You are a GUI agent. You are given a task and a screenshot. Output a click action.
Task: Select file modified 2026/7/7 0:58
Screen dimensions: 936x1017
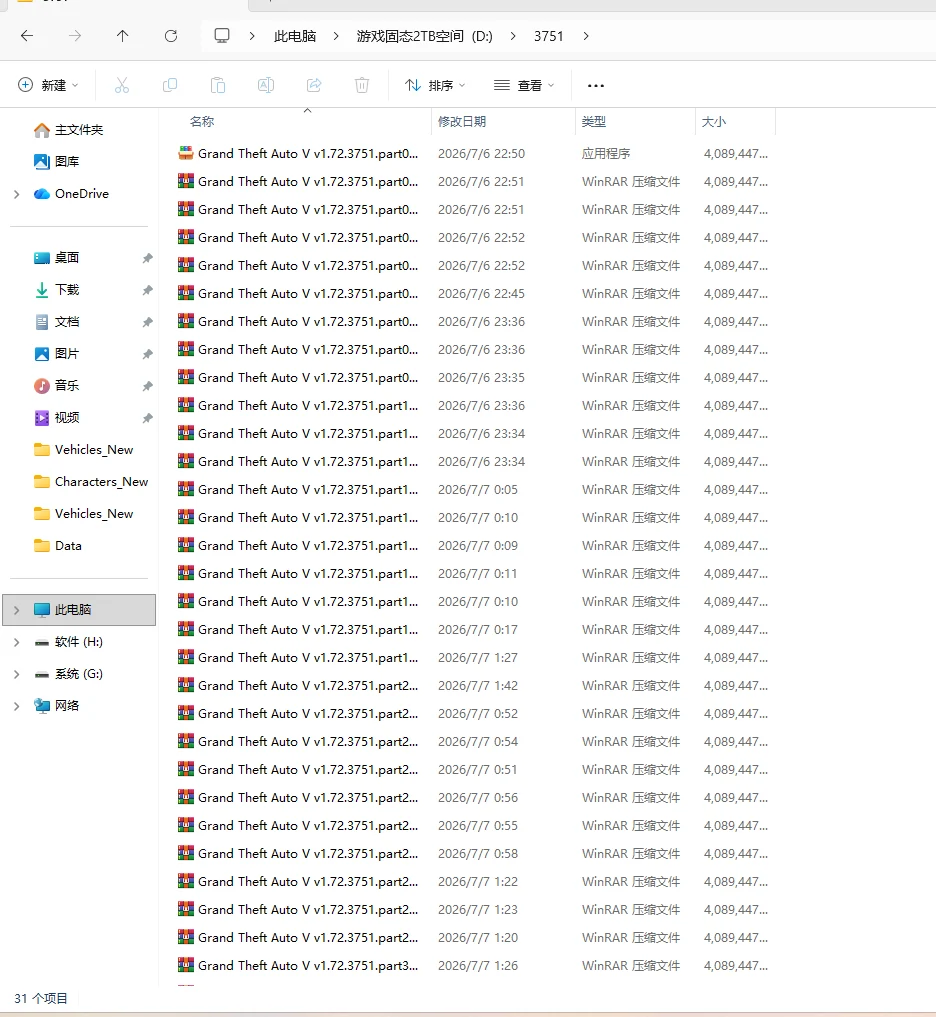coord(474,854)
